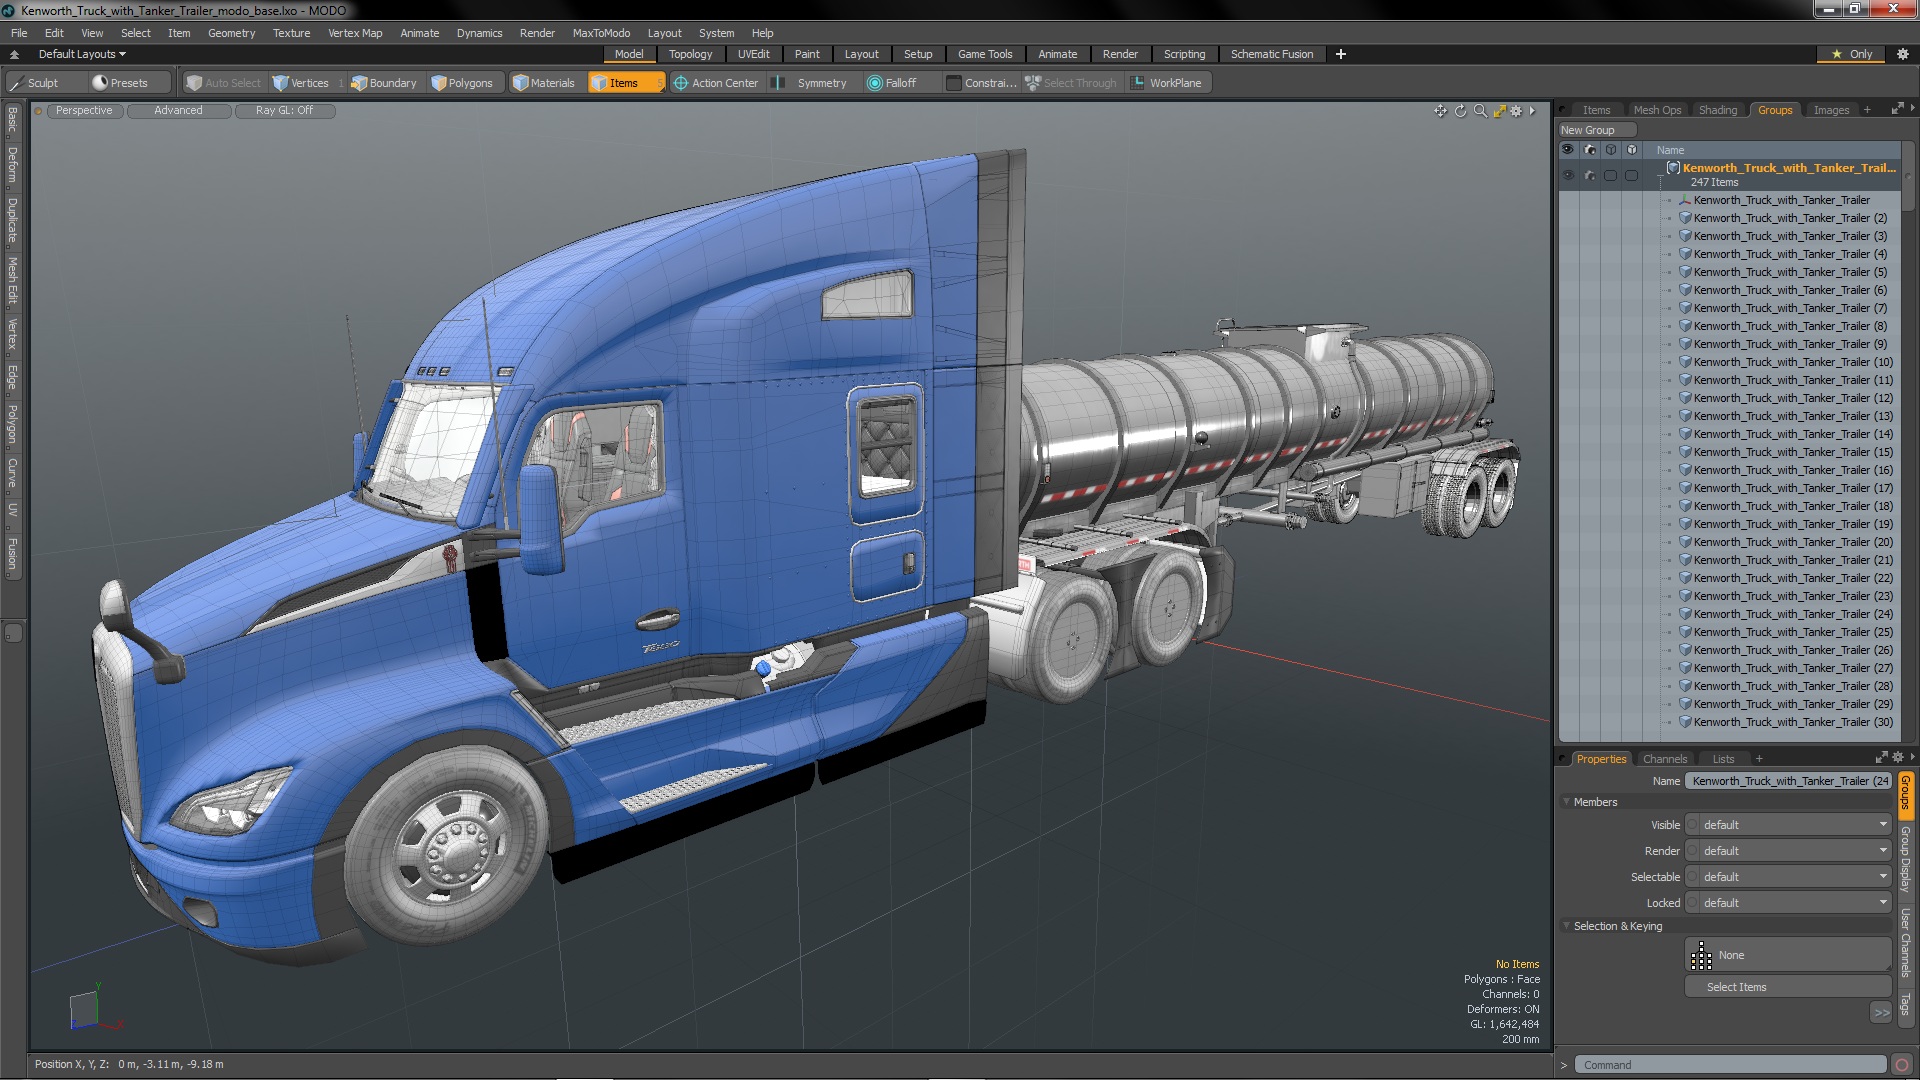Click the None keying set button
This screenshot has width=1920, height=1080.
coord(1787,956)
